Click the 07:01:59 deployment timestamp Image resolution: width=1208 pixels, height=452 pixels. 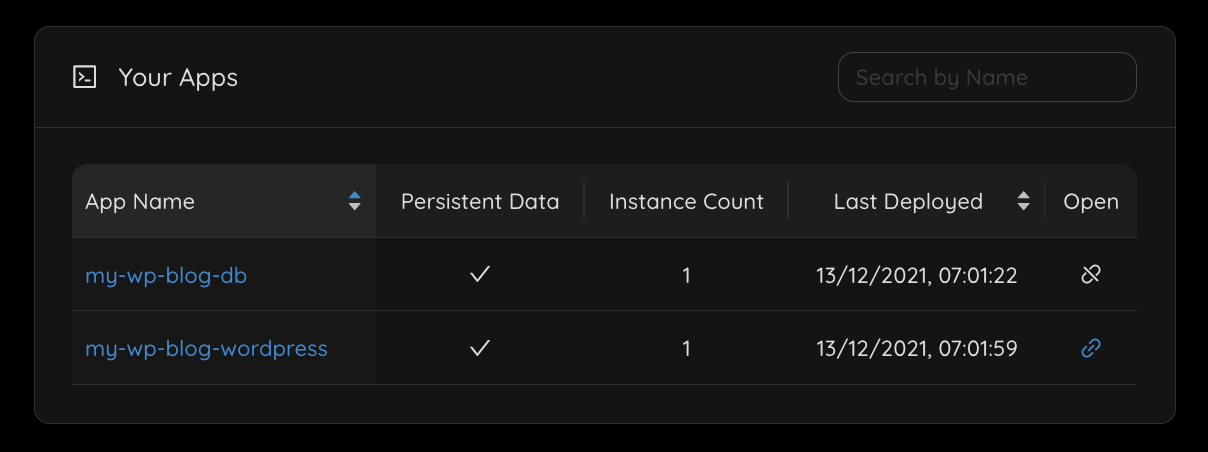(916, 349)
